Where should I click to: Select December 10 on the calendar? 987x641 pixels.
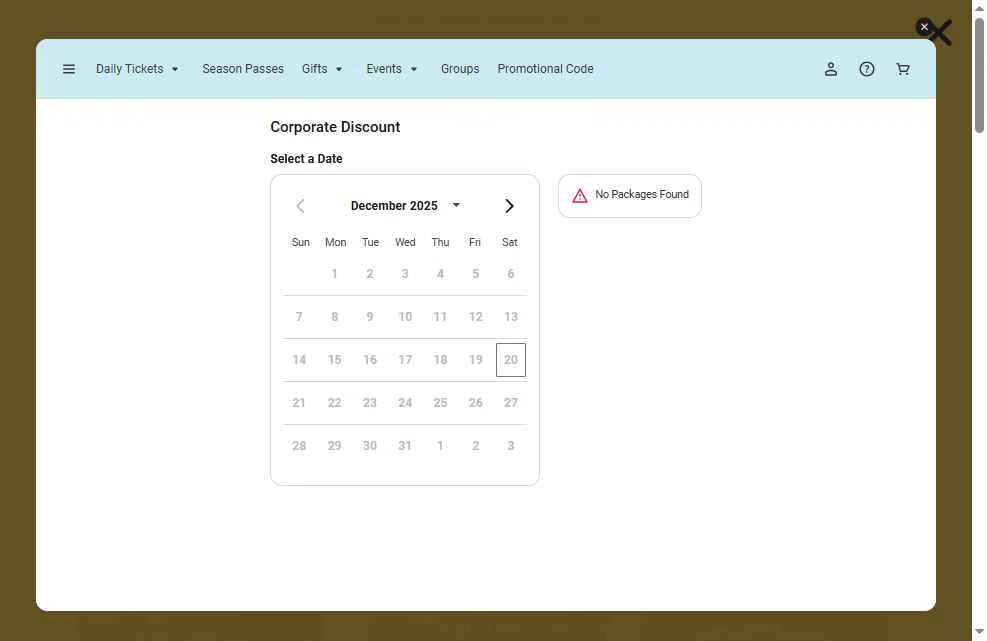(405, 317)
